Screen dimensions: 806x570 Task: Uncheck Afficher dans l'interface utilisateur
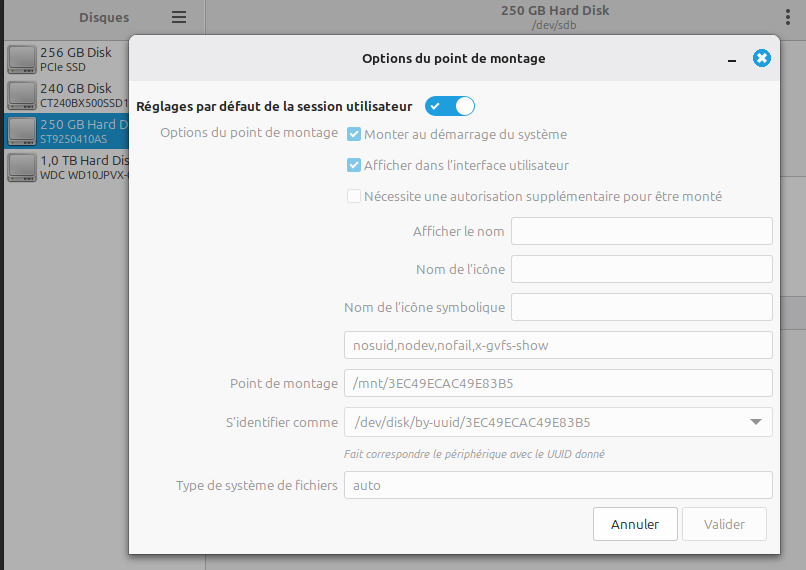pyautogui.click(x=354, y=165)
